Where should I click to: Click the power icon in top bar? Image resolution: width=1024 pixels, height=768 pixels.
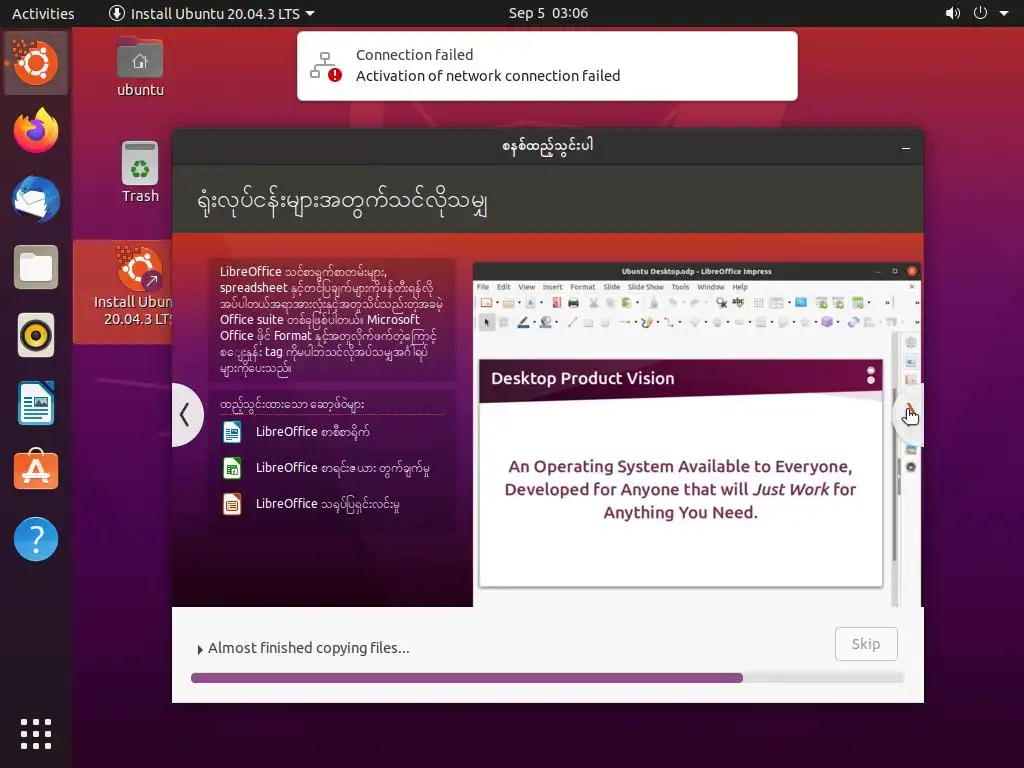coord(980,13)
